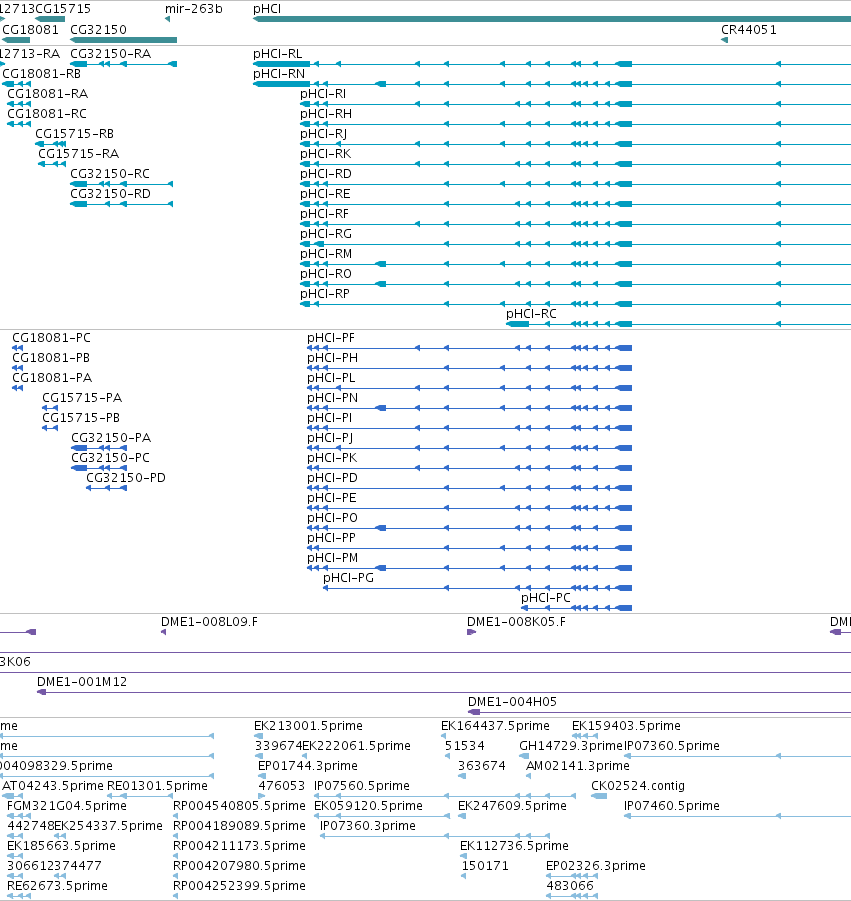Open CDS label pHCl-PP
The height and width of the screenshot is (901, 851).
pos(331,538)
